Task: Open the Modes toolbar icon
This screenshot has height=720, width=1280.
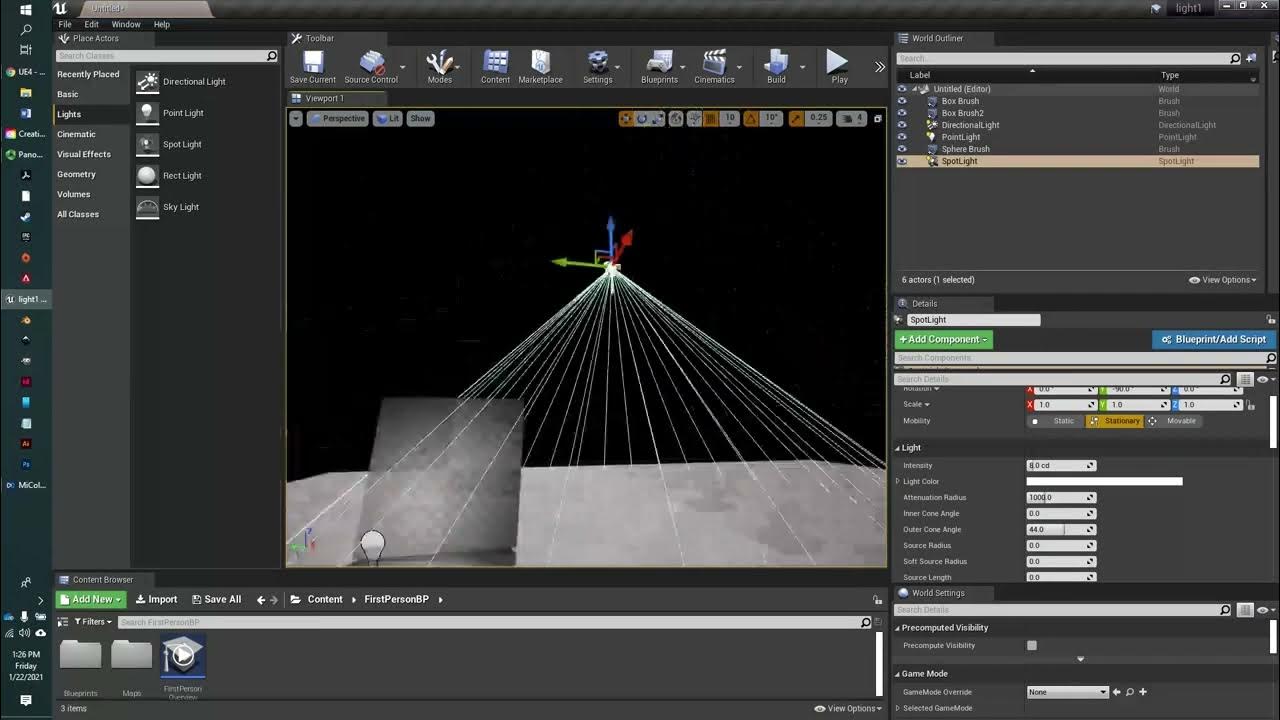Action: point(439,67)
